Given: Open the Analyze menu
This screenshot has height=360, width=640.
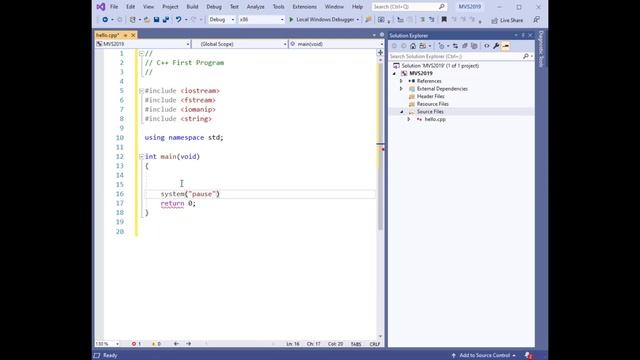Looking at the screenshot, I should (x=256, y=7).
